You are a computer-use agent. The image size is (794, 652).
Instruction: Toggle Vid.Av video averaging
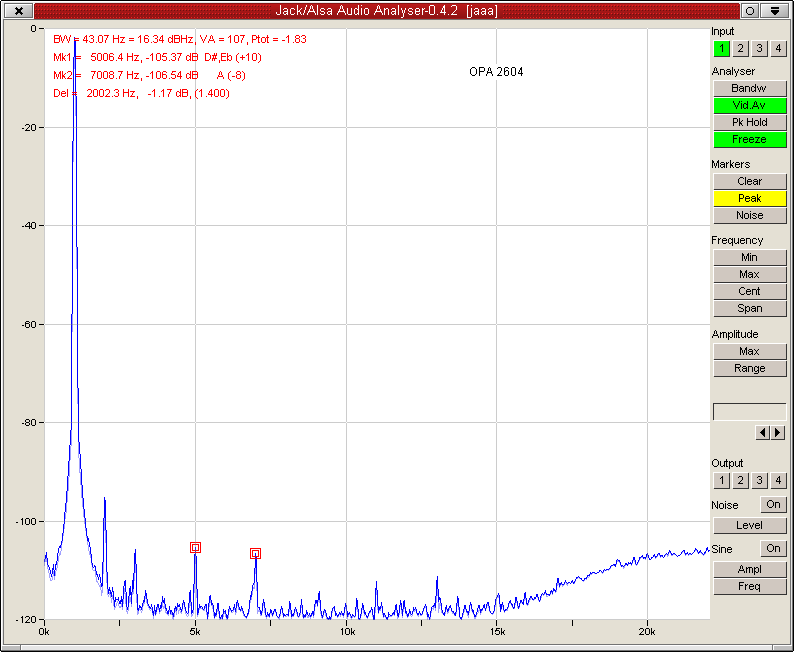(749, 105)
